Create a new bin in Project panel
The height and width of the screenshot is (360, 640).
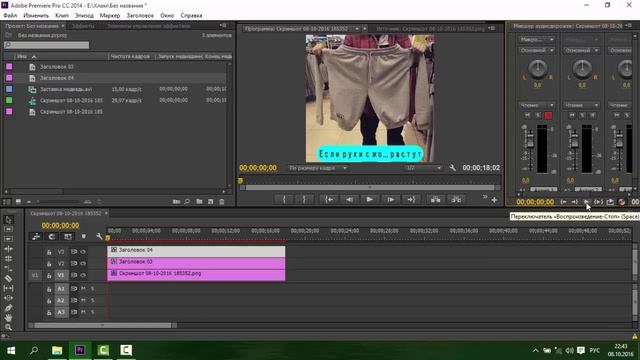tap(199, 202)
